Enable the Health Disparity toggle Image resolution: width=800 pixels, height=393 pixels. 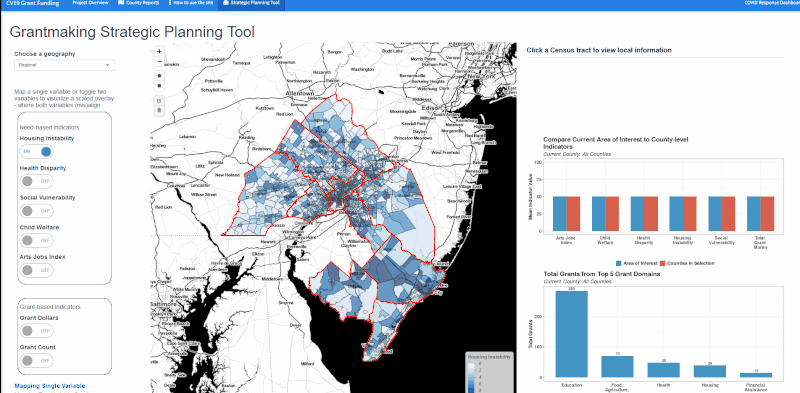tap(36, 181)
